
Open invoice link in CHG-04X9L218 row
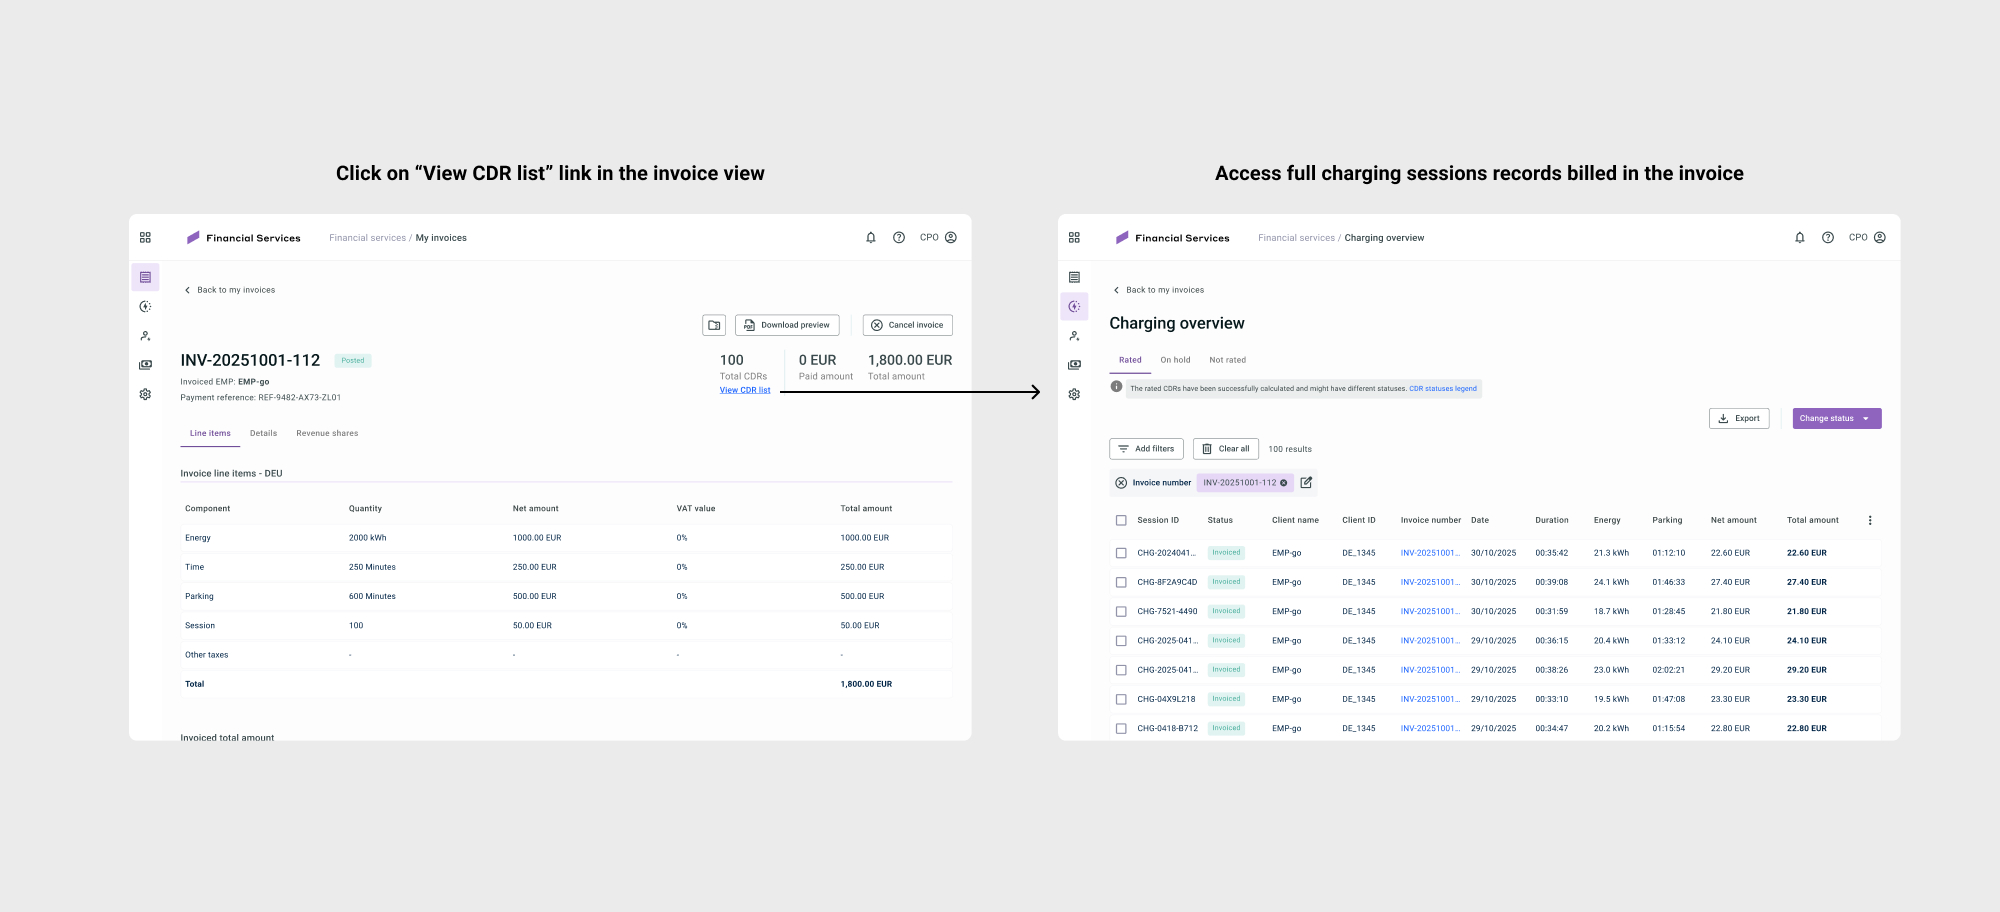coord(1430,699)
